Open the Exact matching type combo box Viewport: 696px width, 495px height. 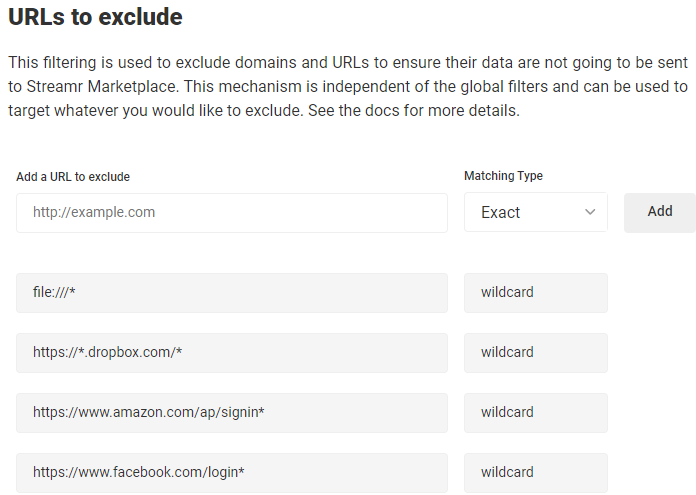click(x=535, y=212)
